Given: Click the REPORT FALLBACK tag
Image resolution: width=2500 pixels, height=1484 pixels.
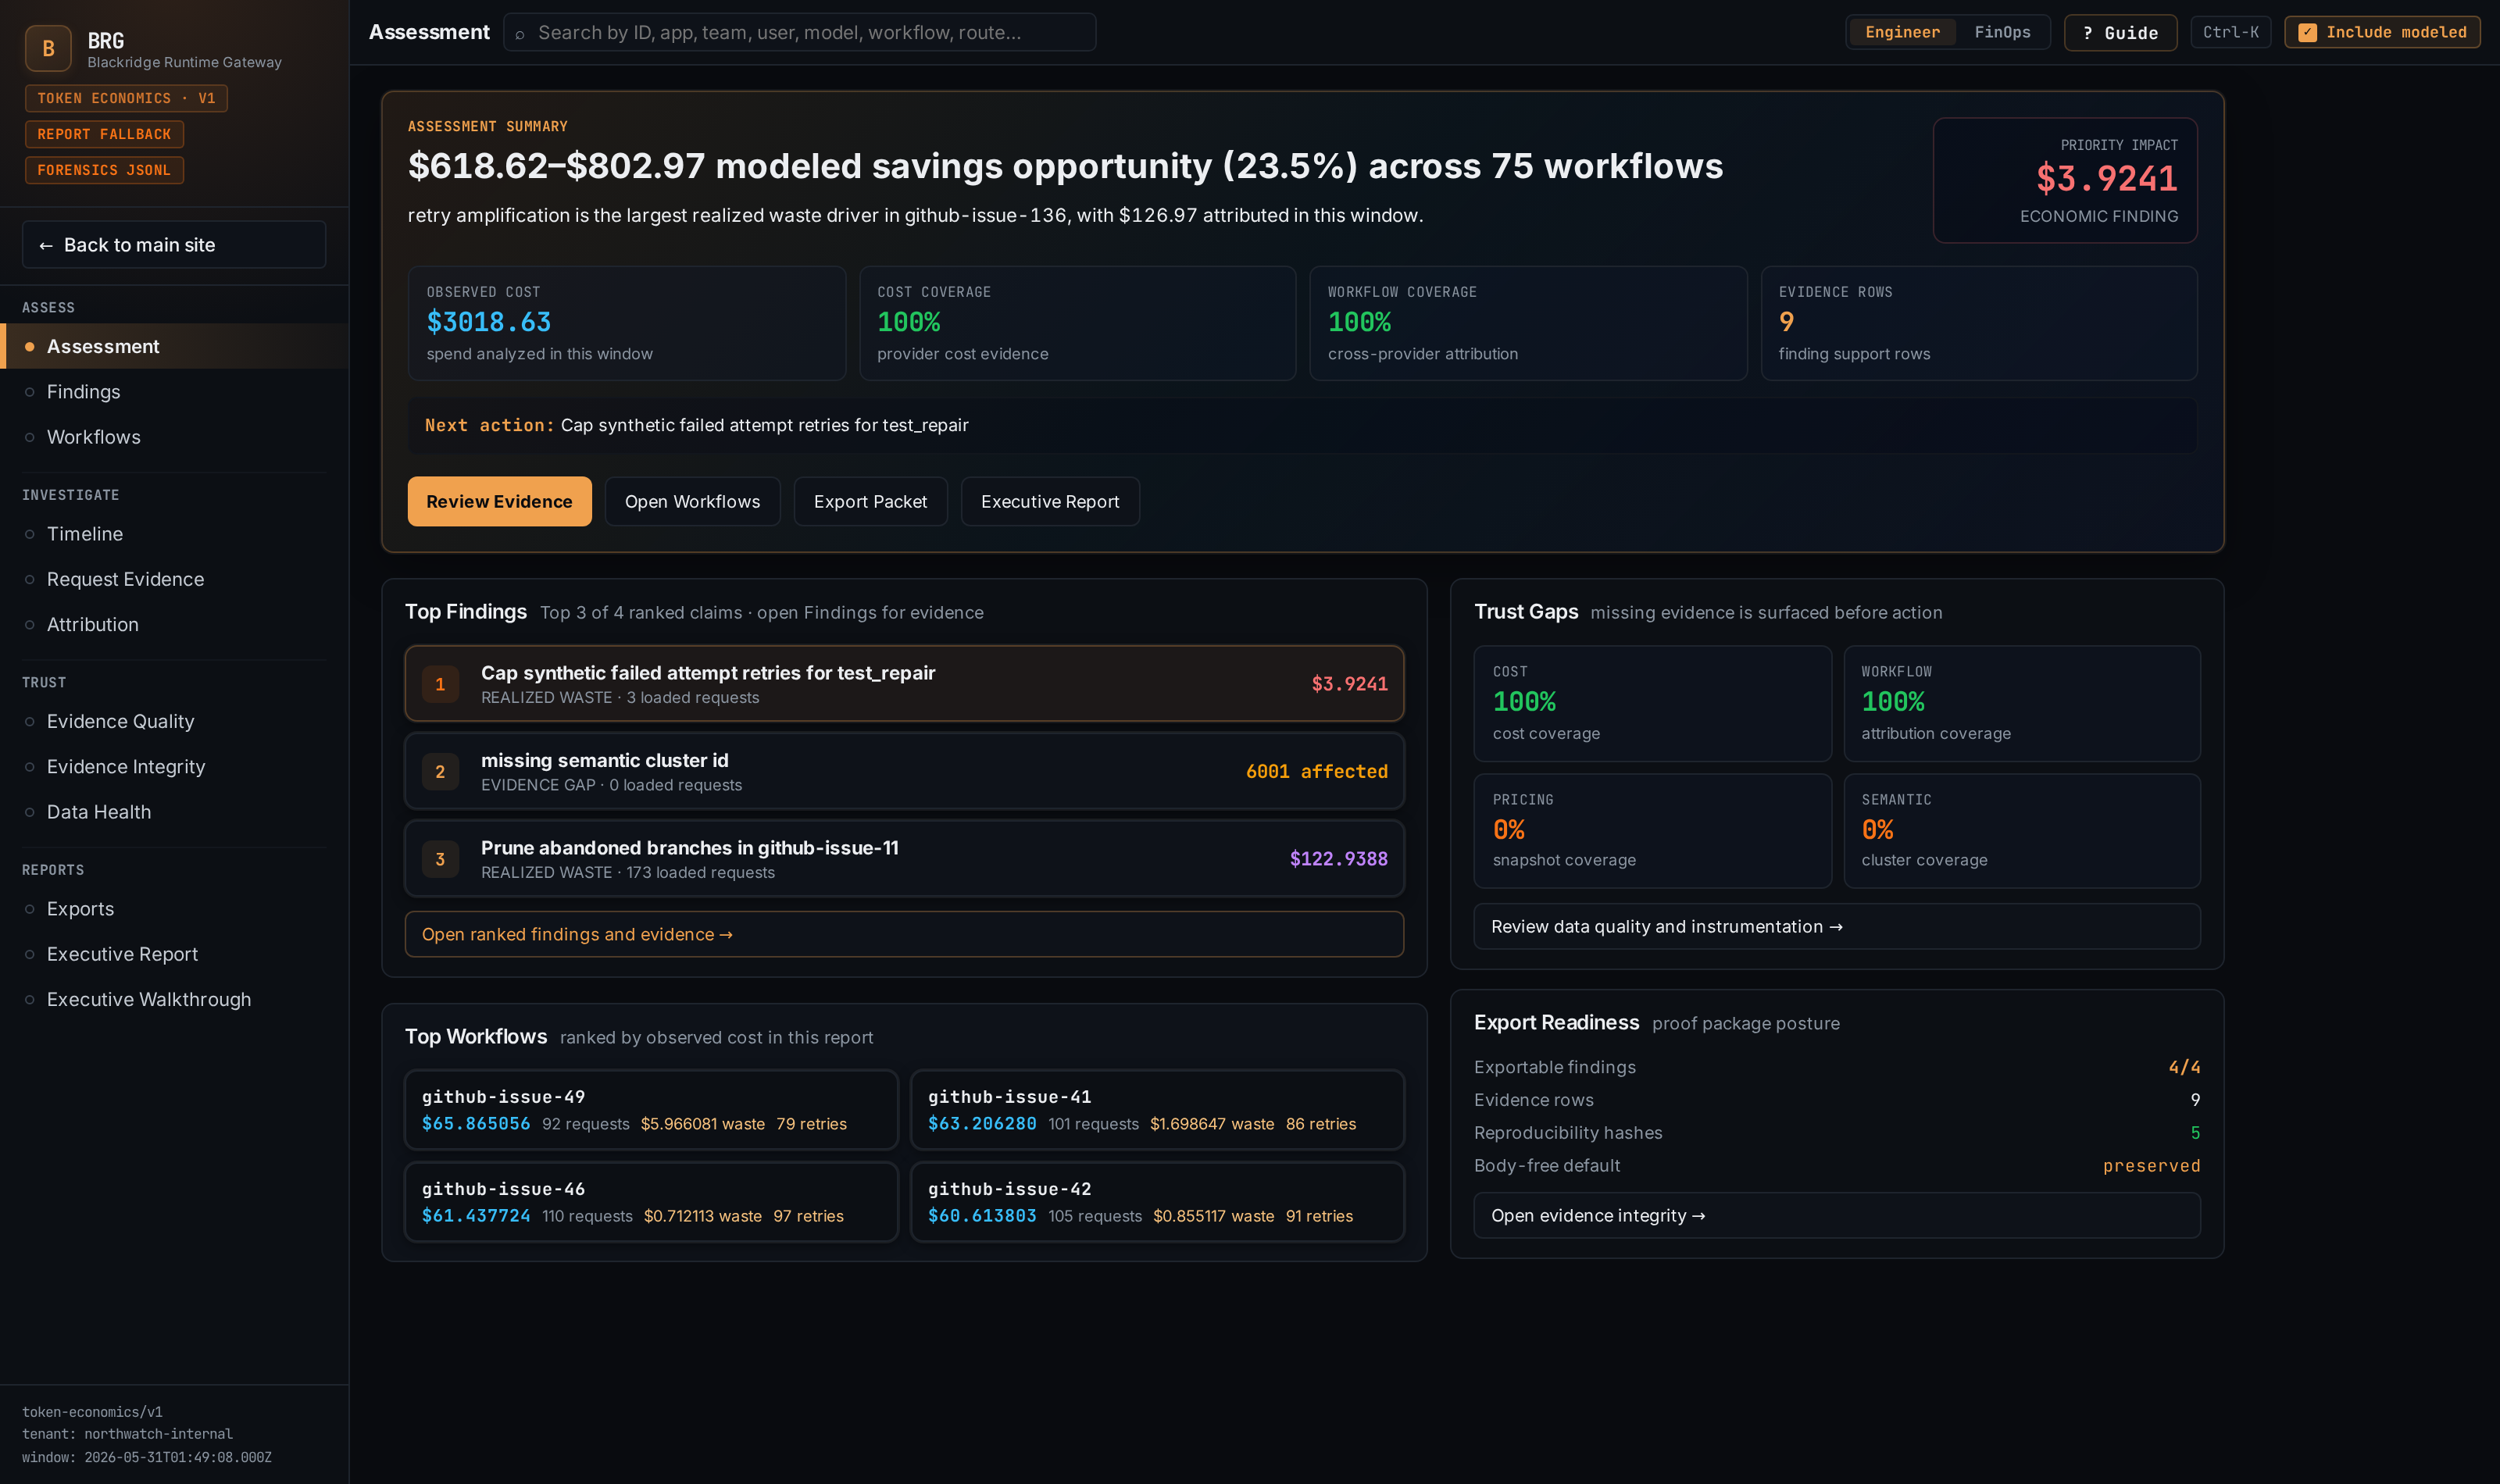Looking at the screenshot, I should coord(104,134).
